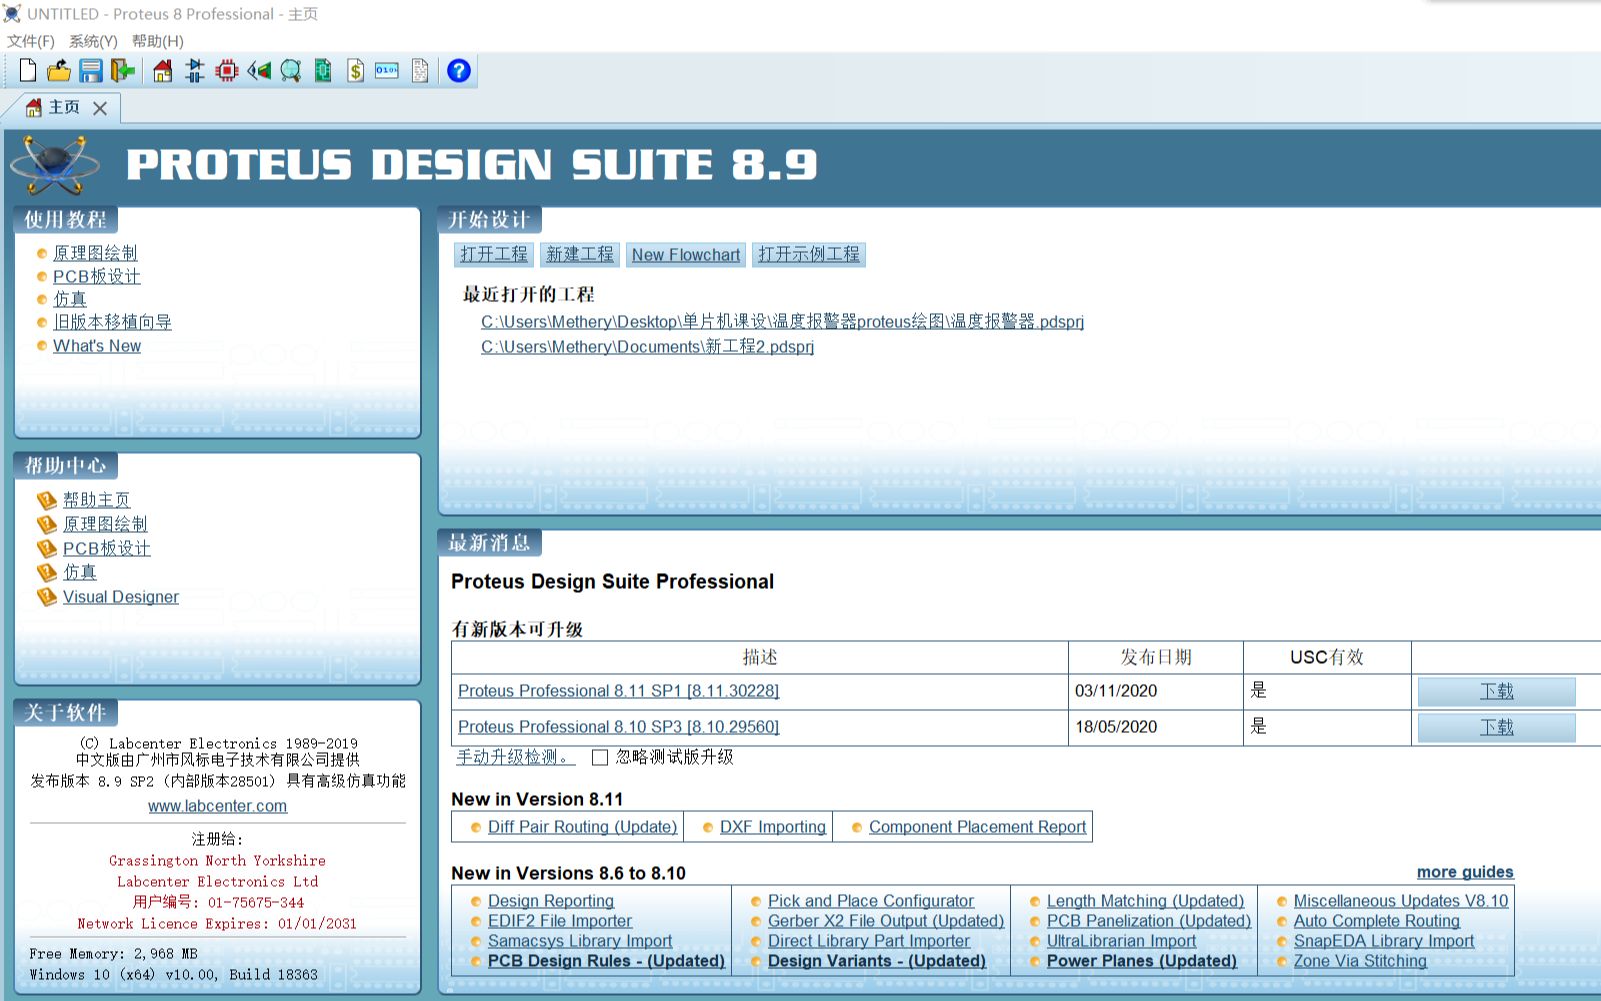This screenshot has width=1601, height=1001.
Task: Open Power Planes (Updated) guide
Action: 1142,961
